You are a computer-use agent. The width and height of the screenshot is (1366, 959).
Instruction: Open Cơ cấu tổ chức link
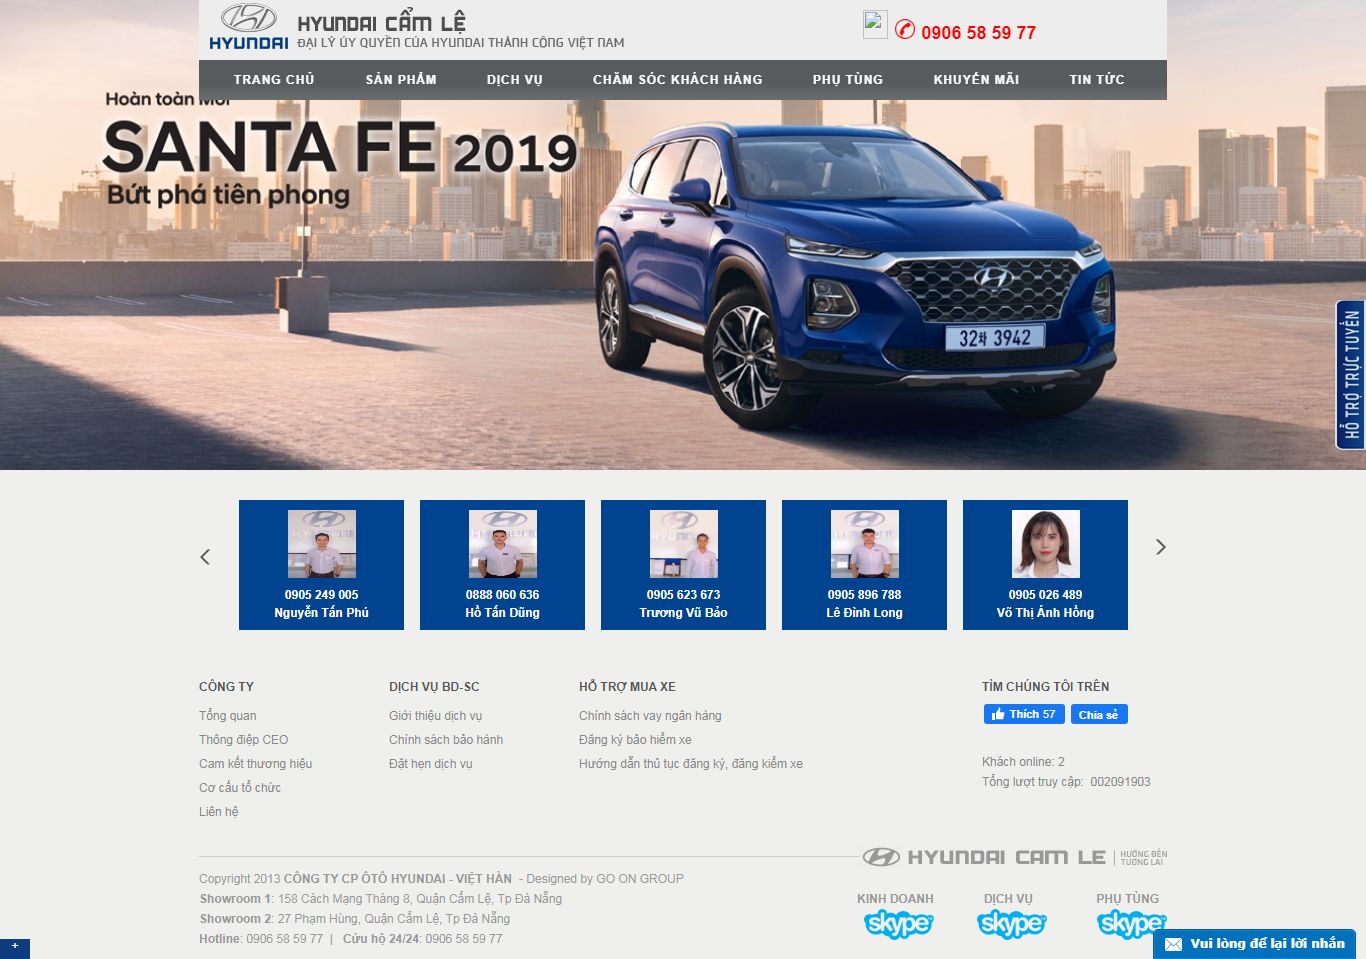coord(240,787)
